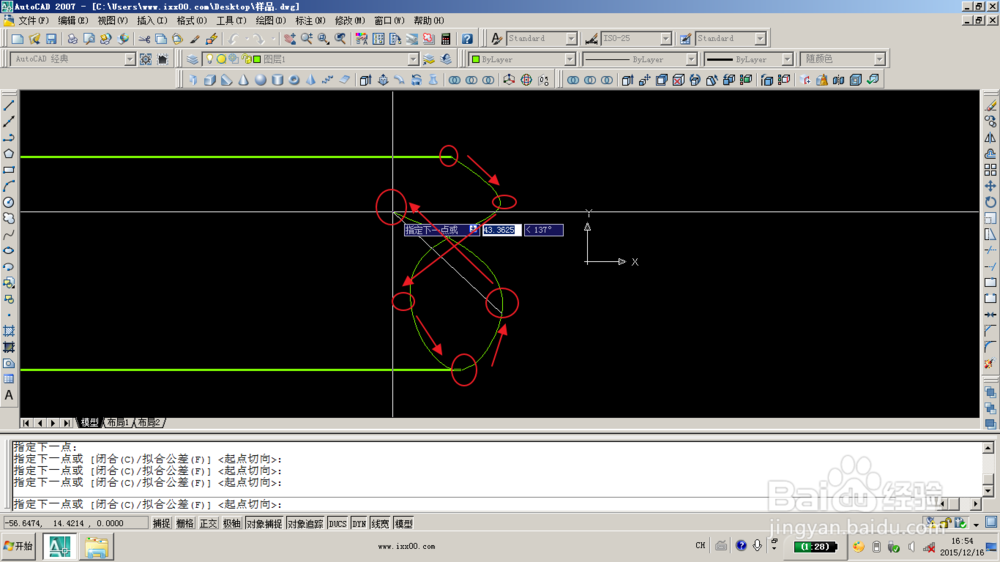The height and width of the screenshot is (562, 1000).
Task: Switch to the 布局2 layout tab
Action: coord(149,423)
